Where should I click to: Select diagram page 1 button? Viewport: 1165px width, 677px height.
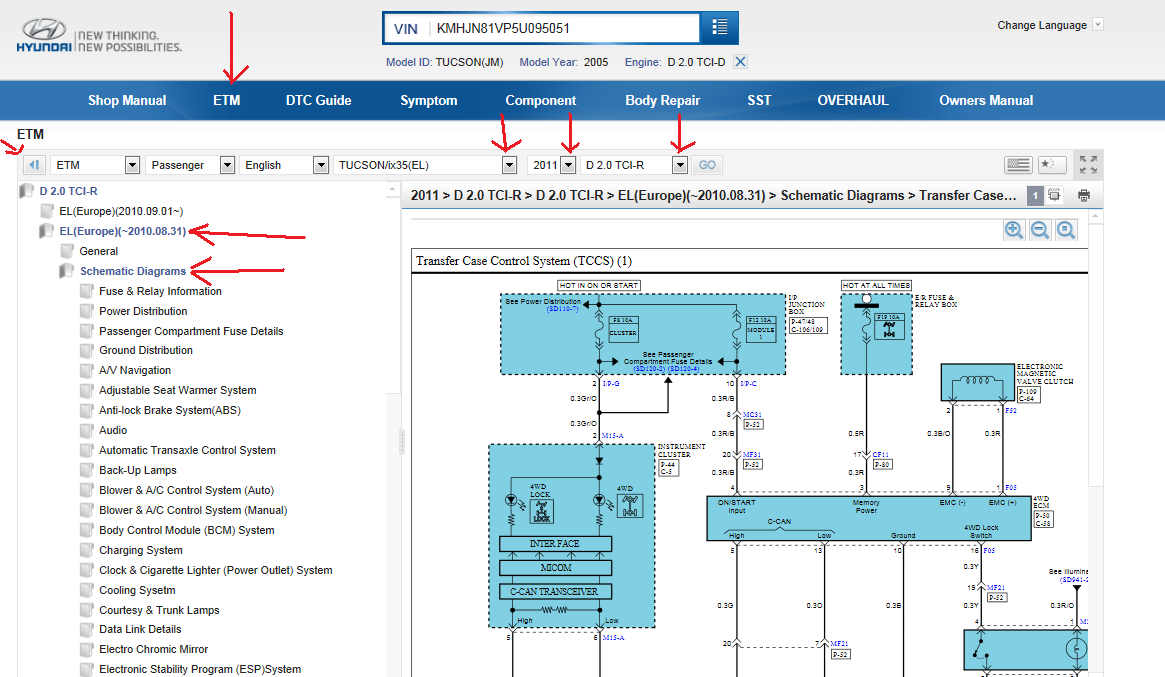click(1035, 195)
